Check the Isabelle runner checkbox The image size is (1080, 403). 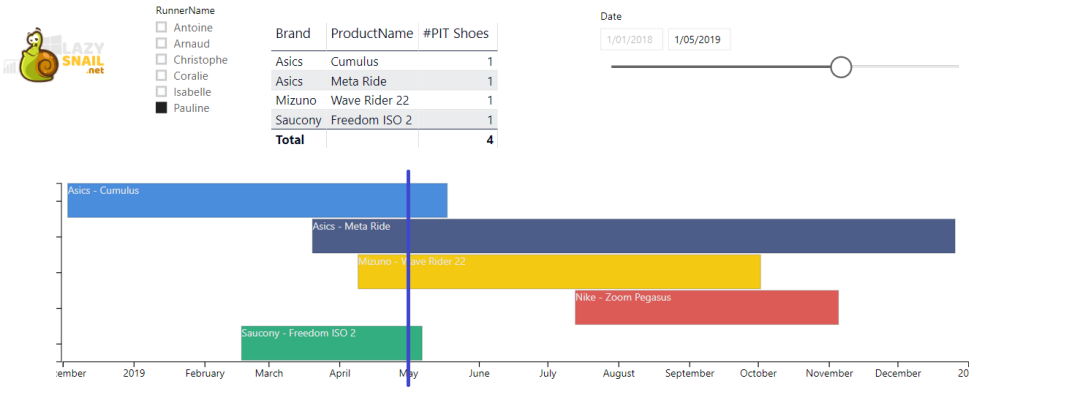[x=161, y=91]
